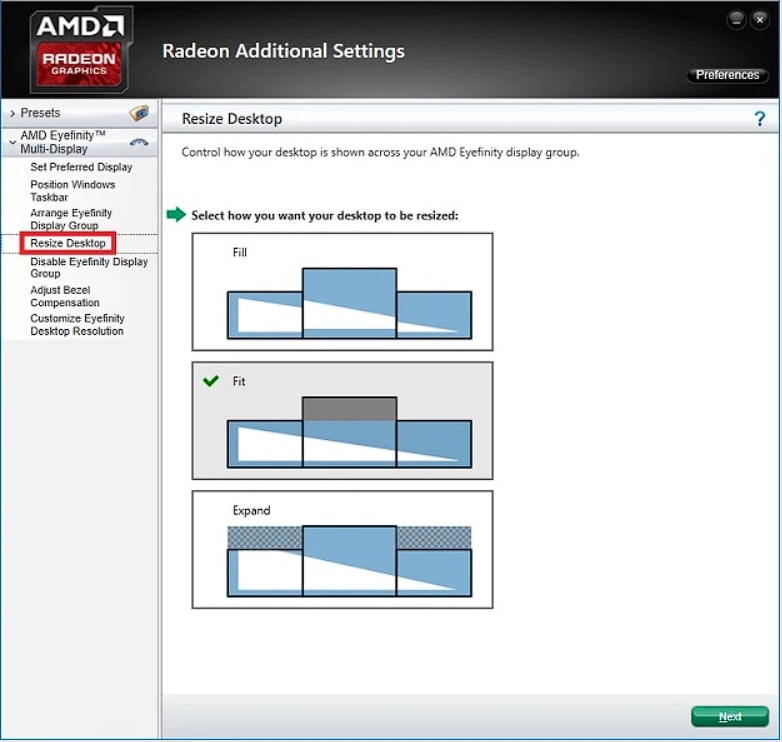This screenshot has height=742, width=782.
Task: Click the Resize Desktop page heading
Action: click(232, 119)
